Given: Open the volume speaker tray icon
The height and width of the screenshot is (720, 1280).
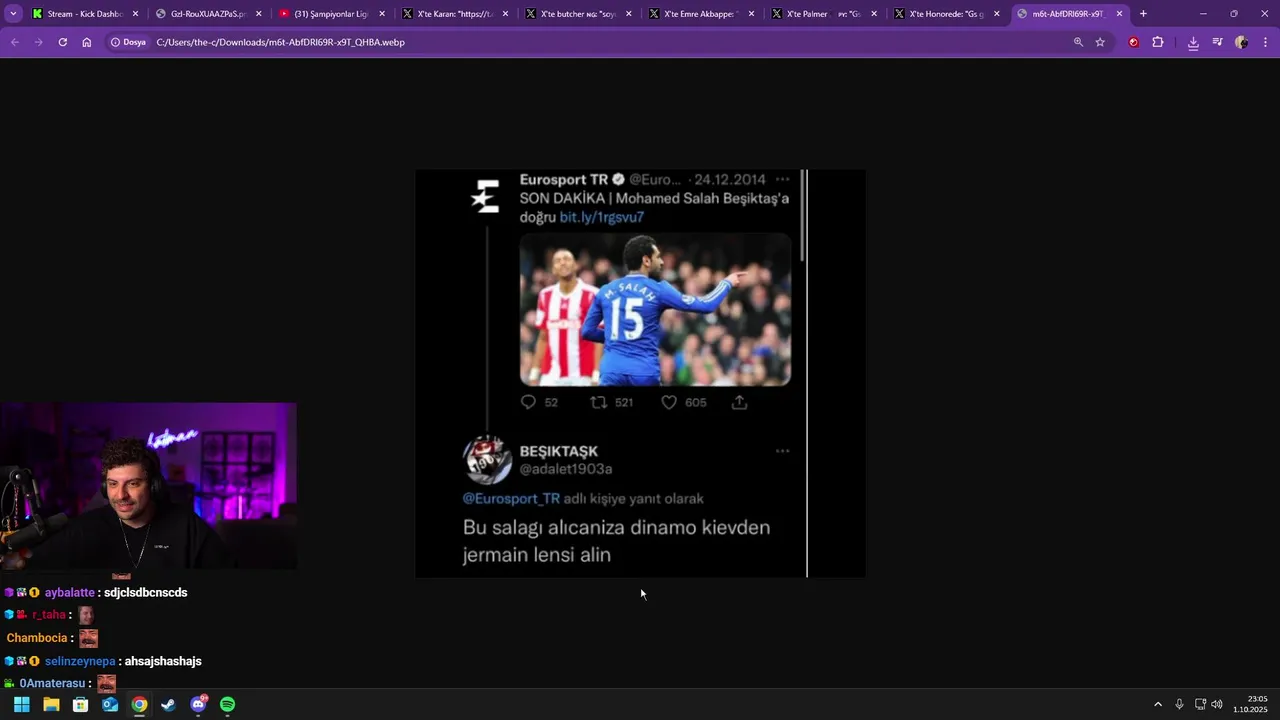Looking at the screenshot, I should 1217,704.
